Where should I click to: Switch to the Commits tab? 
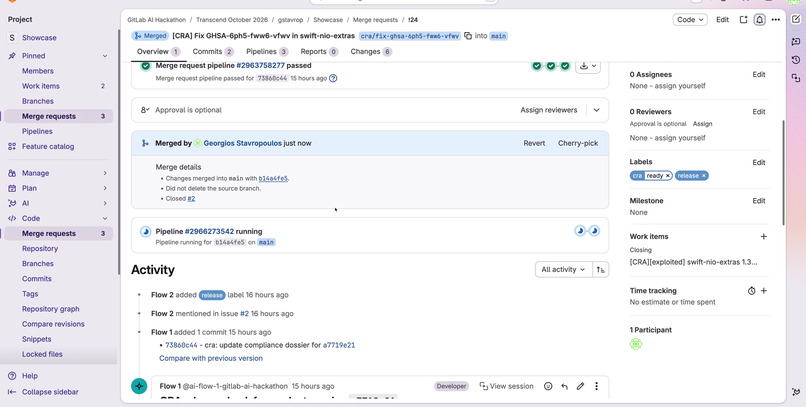[x=213, y=51]
